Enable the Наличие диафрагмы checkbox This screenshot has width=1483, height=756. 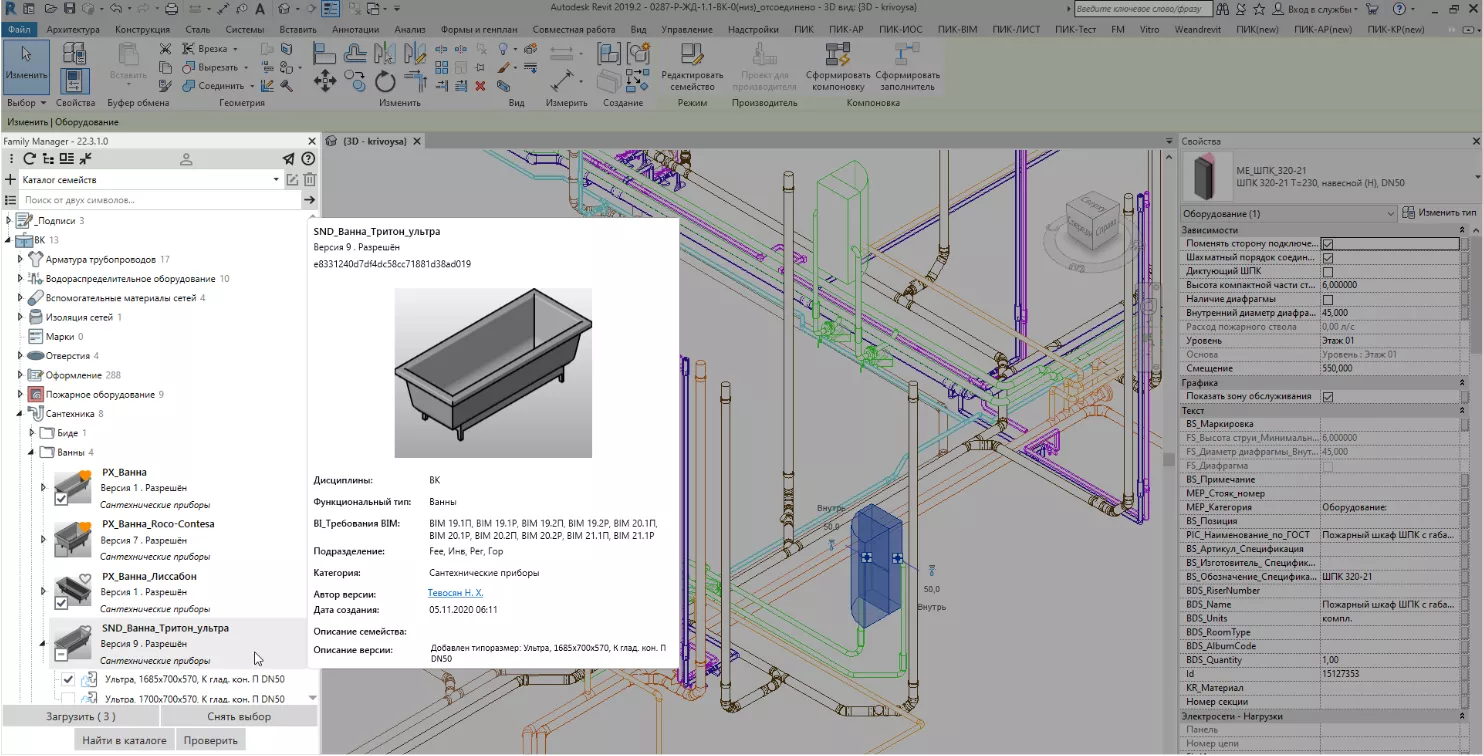pyautogui.click(x=1327, y=299)
